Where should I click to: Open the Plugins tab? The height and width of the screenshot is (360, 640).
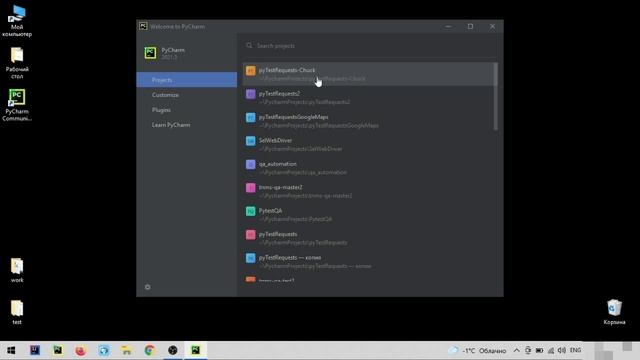tap(187, 110)
